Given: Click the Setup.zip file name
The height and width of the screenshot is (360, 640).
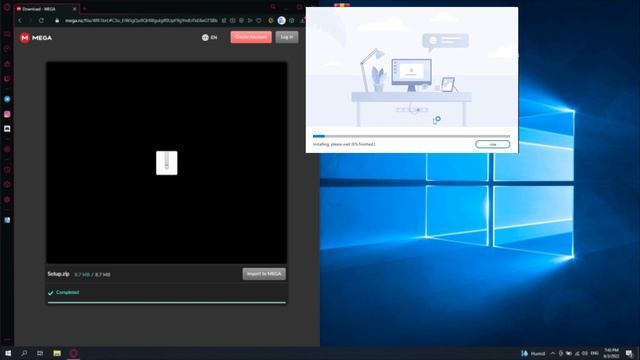Looking at the screenshot, I should [x=58, y=274].
